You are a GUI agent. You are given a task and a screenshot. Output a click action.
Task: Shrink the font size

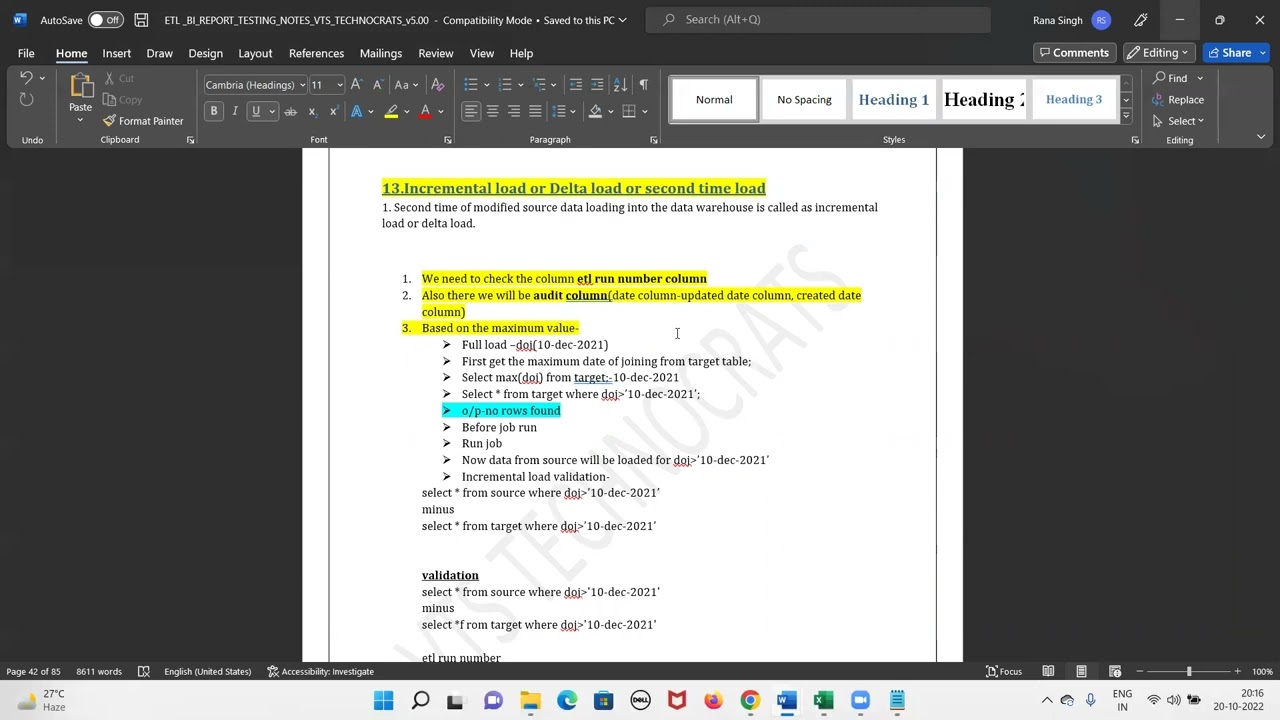click(x=377, y=85)
